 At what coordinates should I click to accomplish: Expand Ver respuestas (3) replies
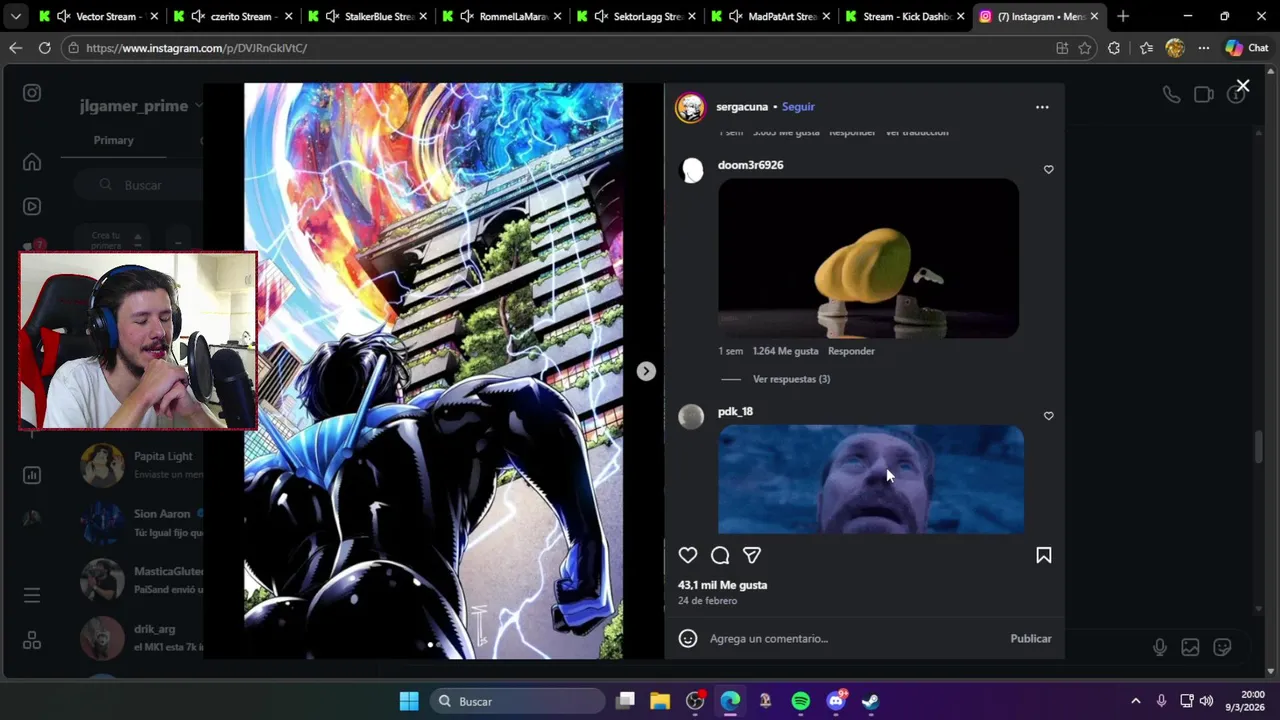(x=791, y=379)
